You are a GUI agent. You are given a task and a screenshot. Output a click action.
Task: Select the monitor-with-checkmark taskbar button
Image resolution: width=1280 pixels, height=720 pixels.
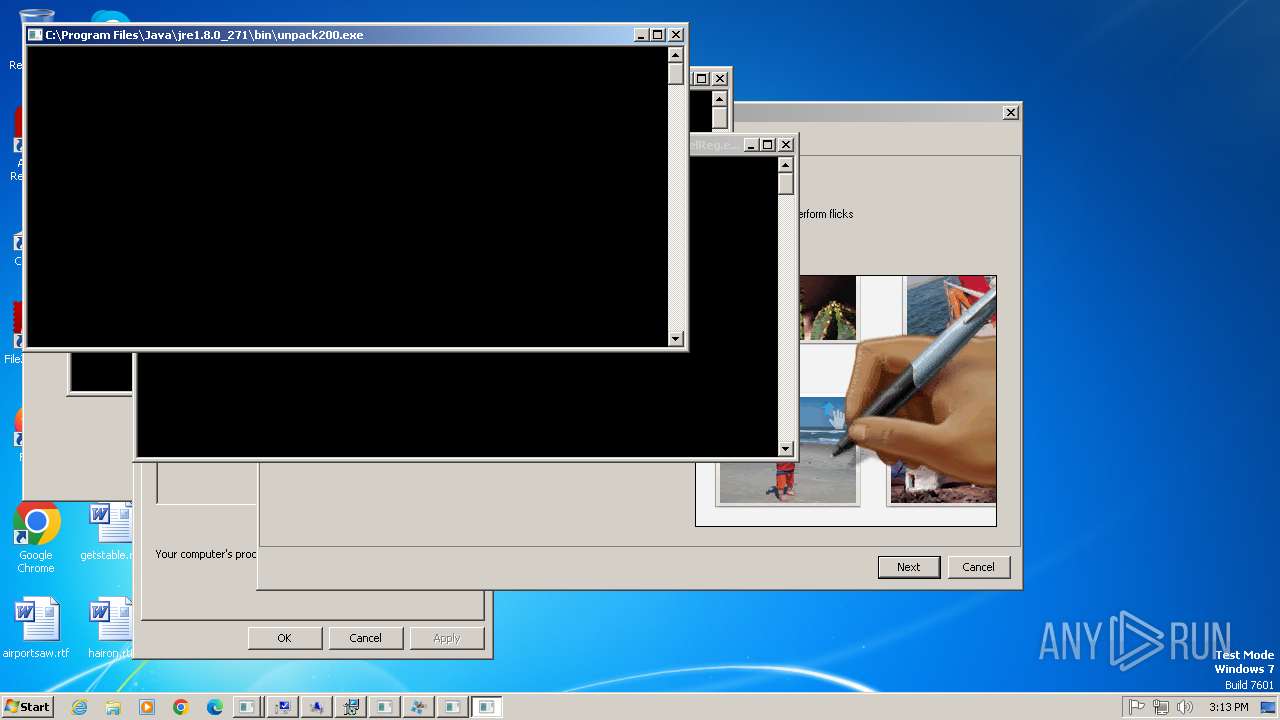tap(283, 707)
